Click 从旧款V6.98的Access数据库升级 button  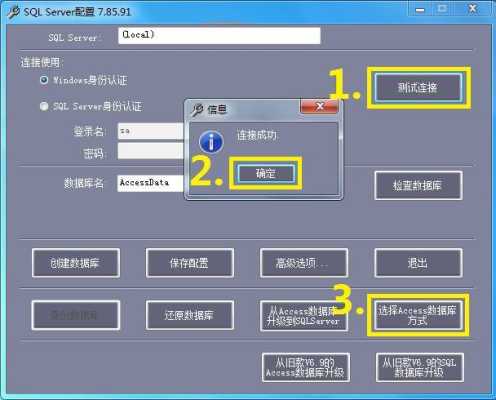(x=306, y=367)
